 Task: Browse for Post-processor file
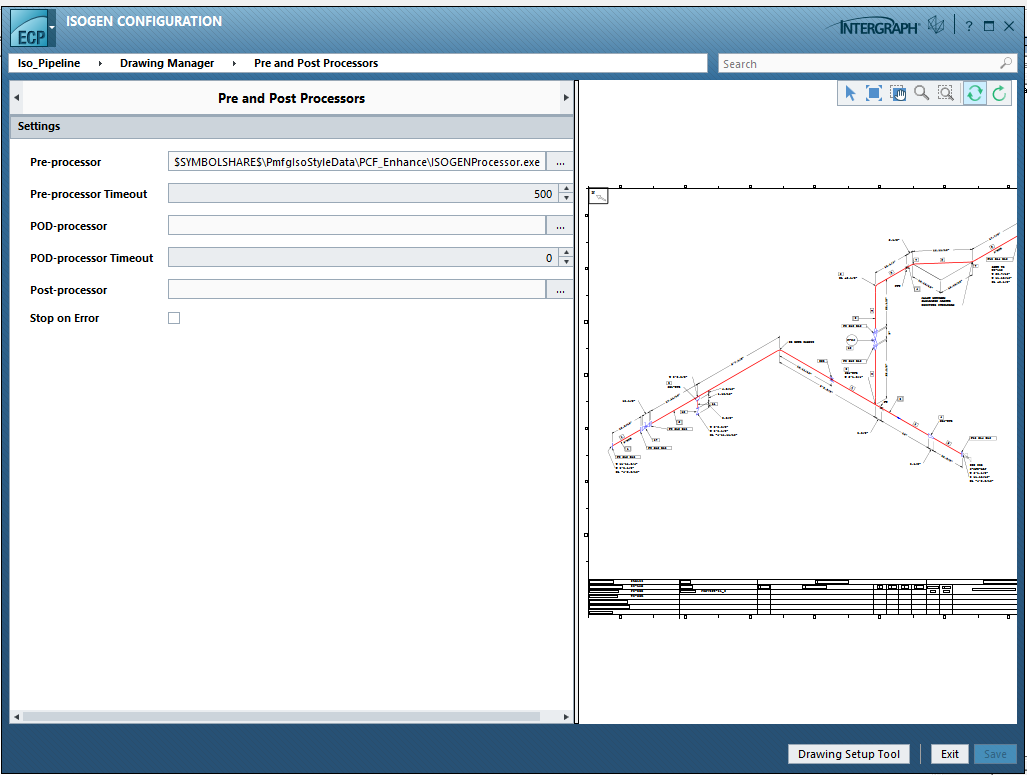560,290
